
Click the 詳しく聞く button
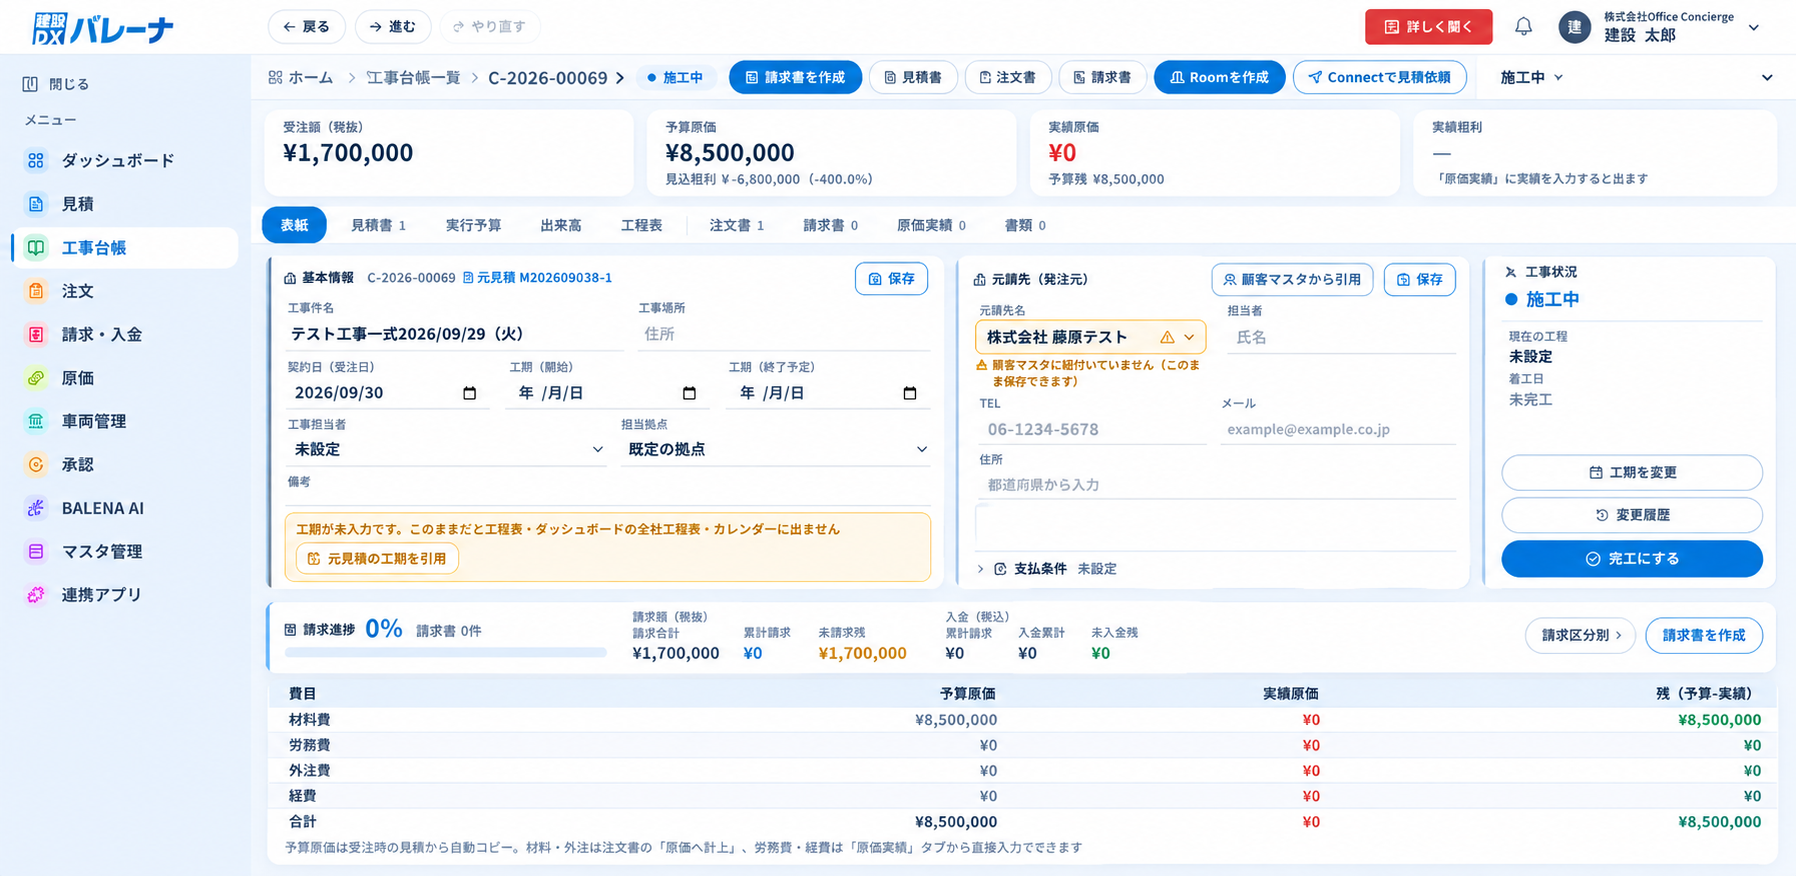click(x=1428, y=27)
